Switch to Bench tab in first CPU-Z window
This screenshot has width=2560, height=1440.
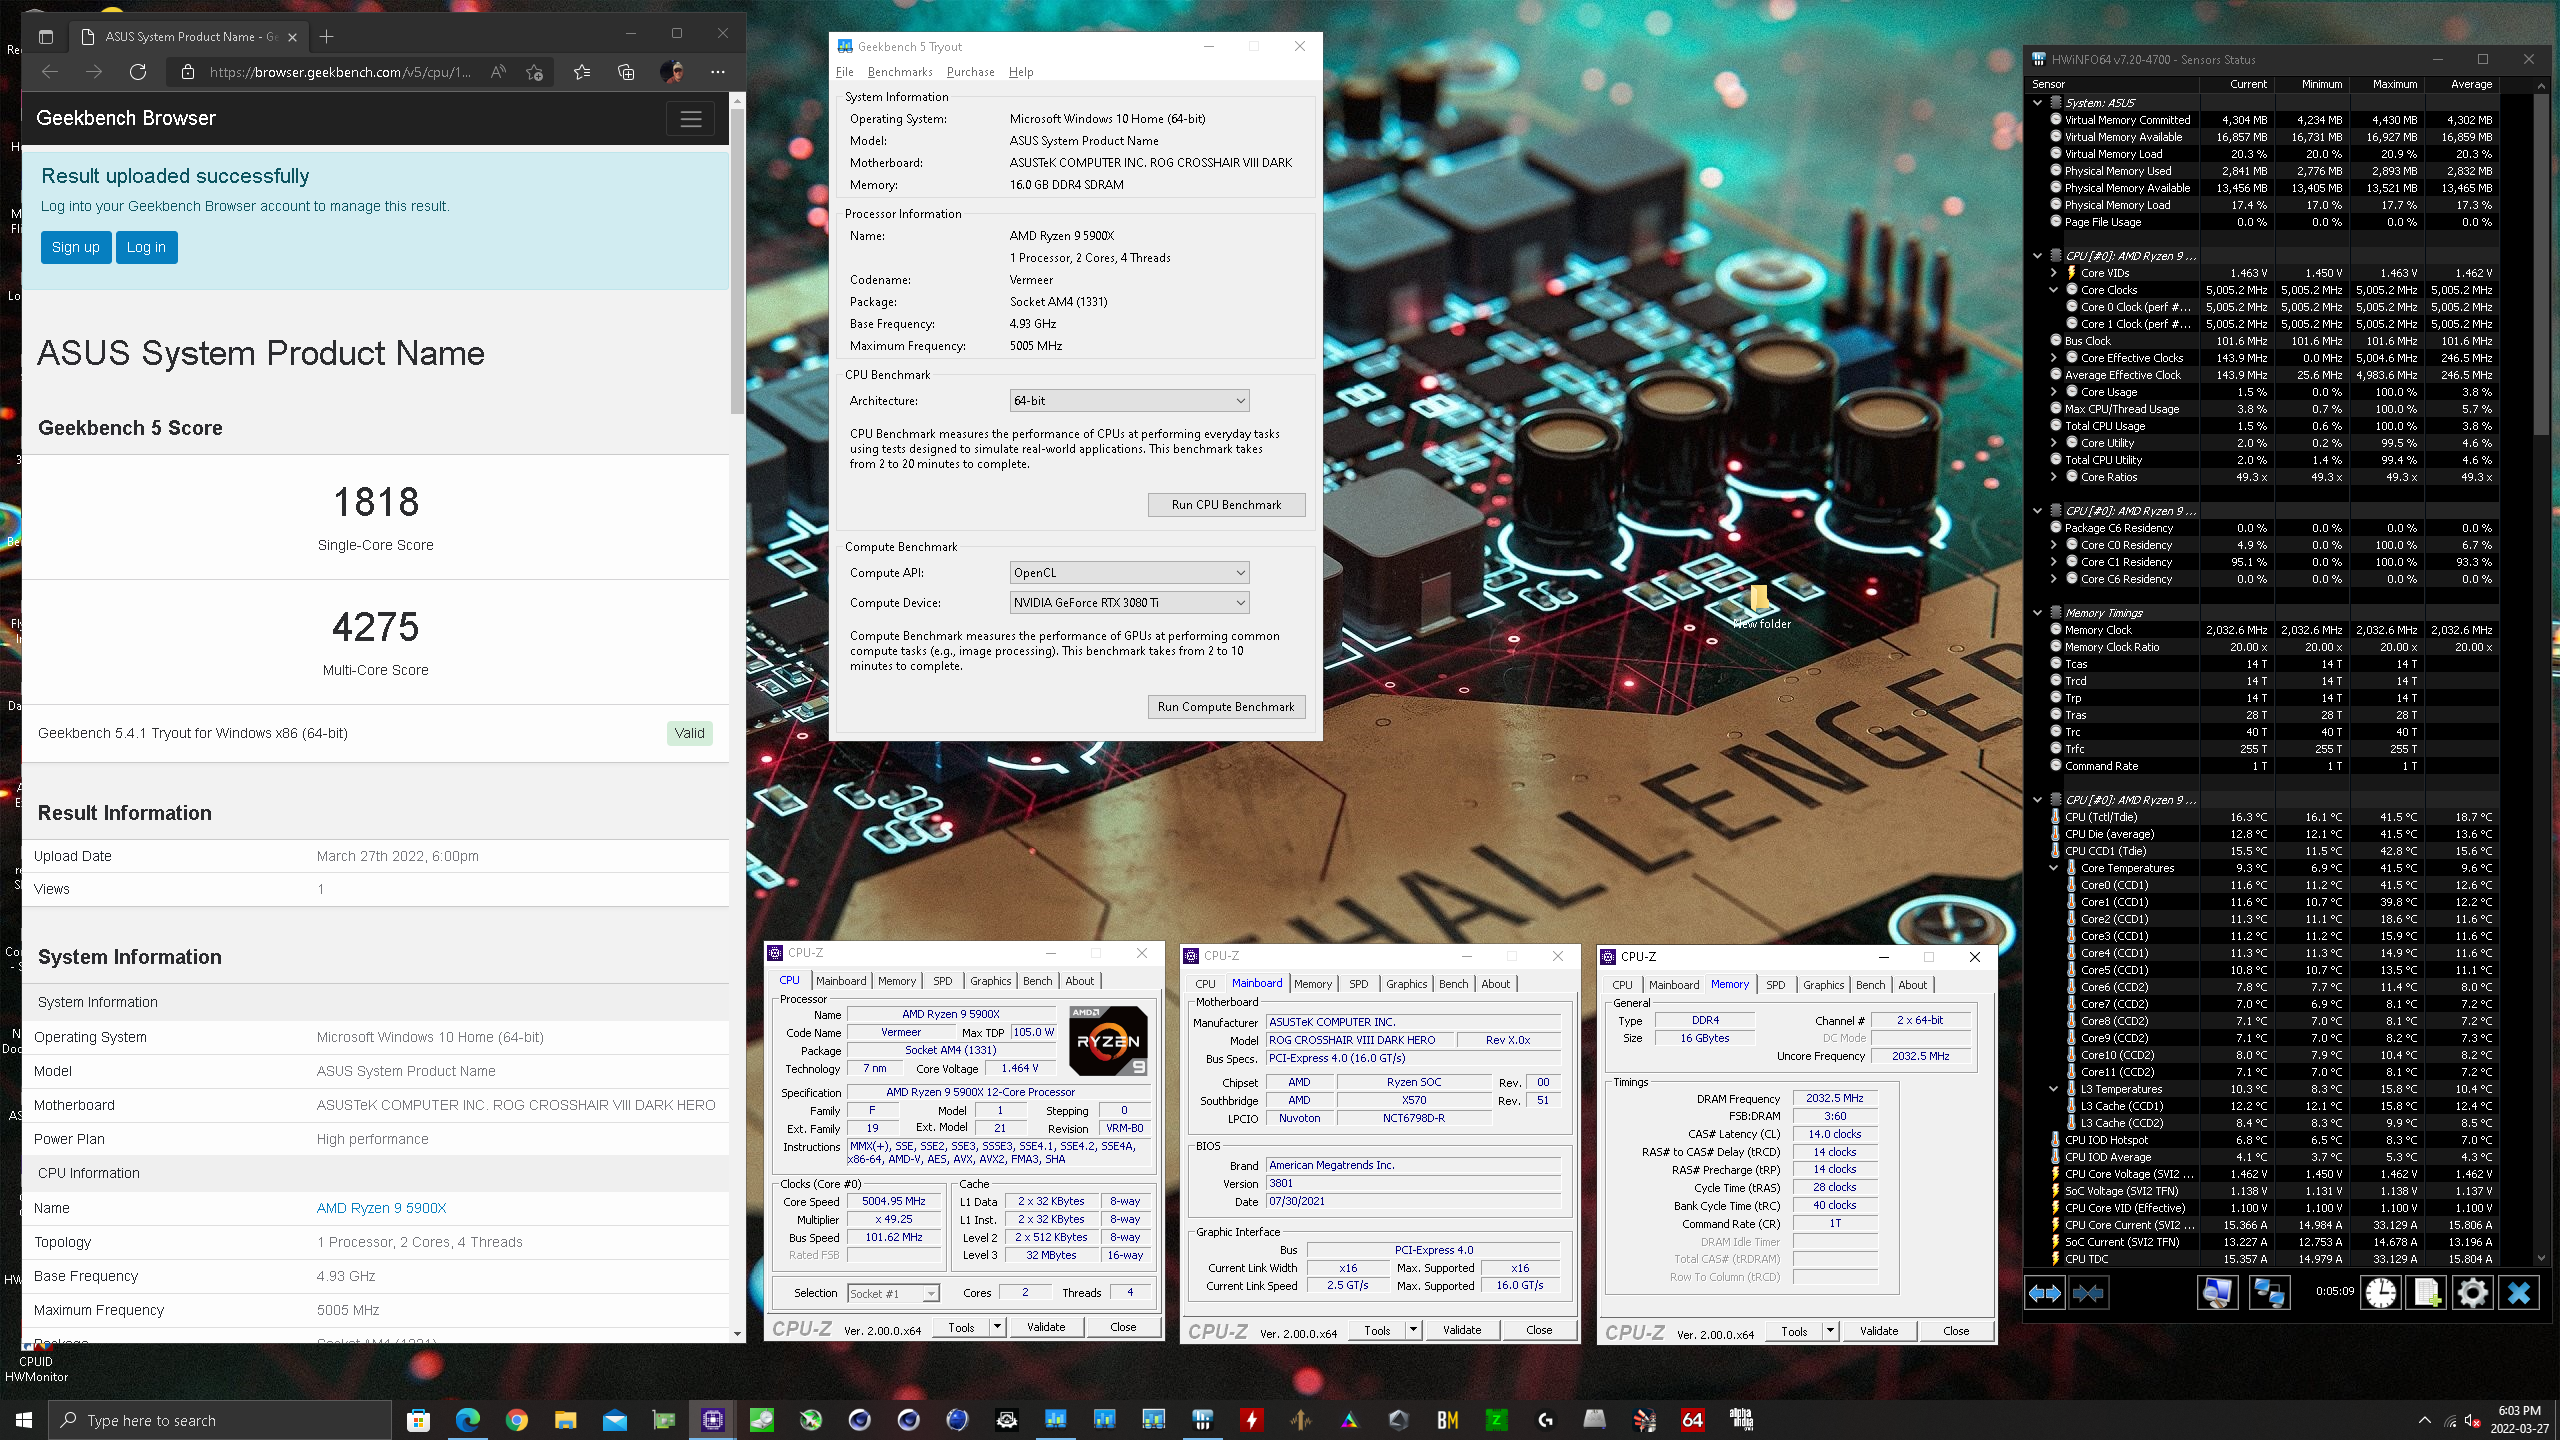(1037, 981)
